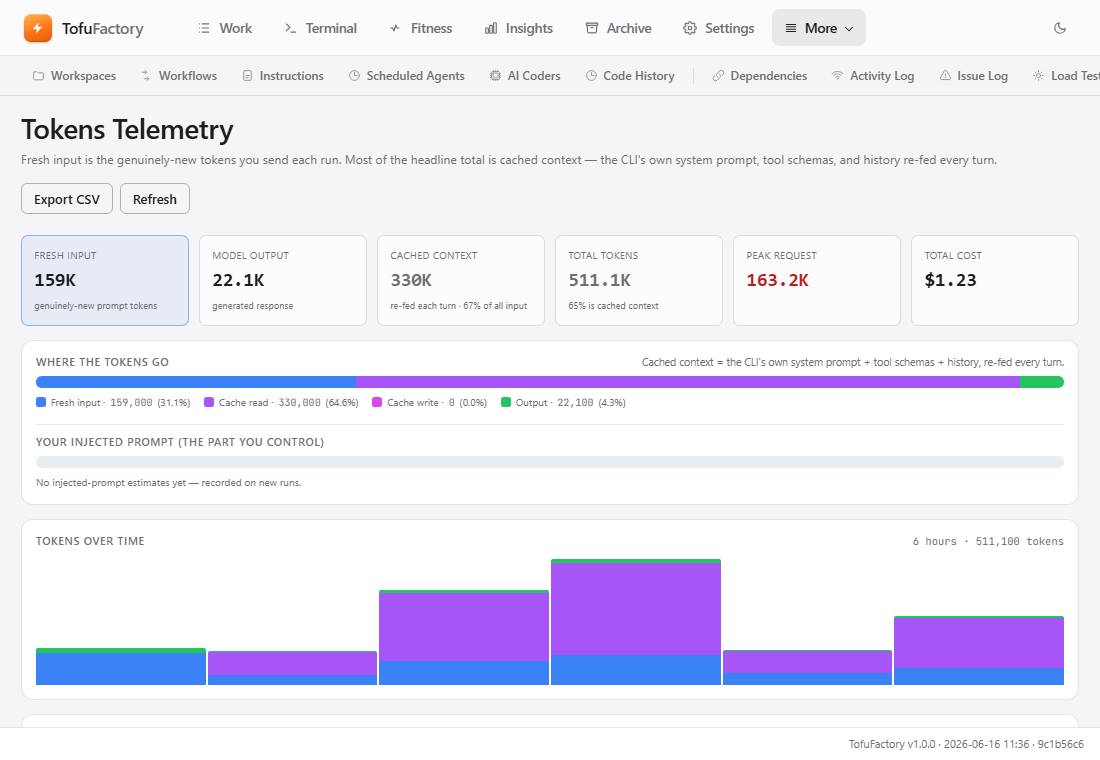Click the green Output legend swatch

click(506, 402)
